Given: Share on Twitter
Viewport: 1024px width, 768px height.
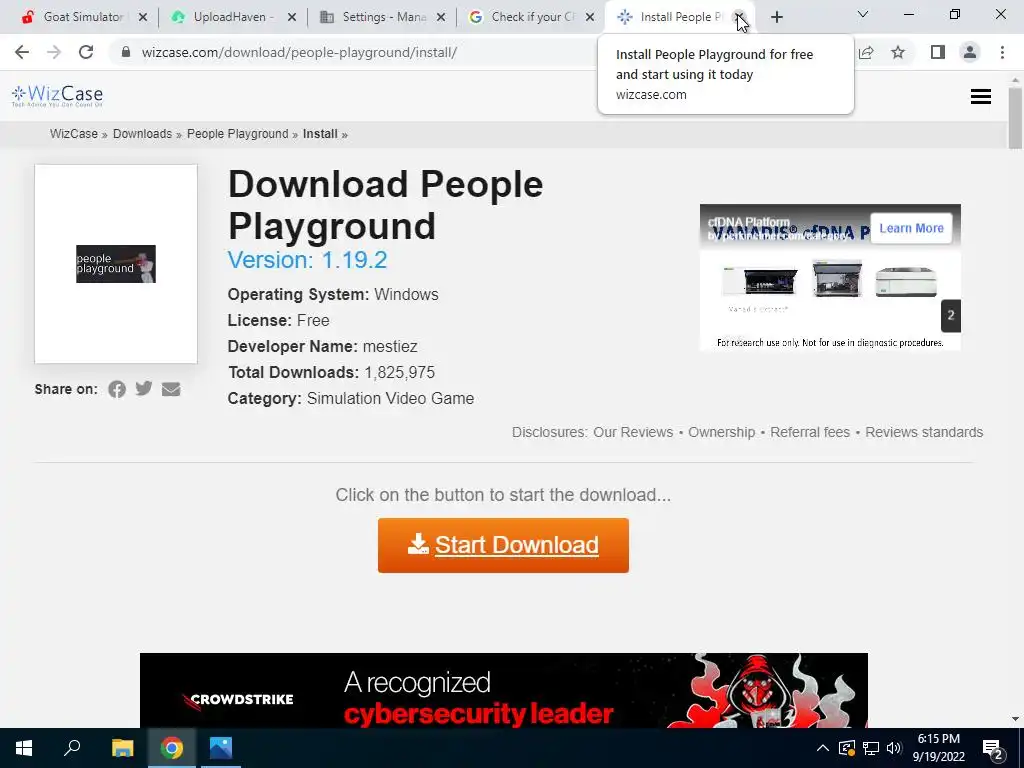Looking at the screenshot, I should tap(144, 389).
